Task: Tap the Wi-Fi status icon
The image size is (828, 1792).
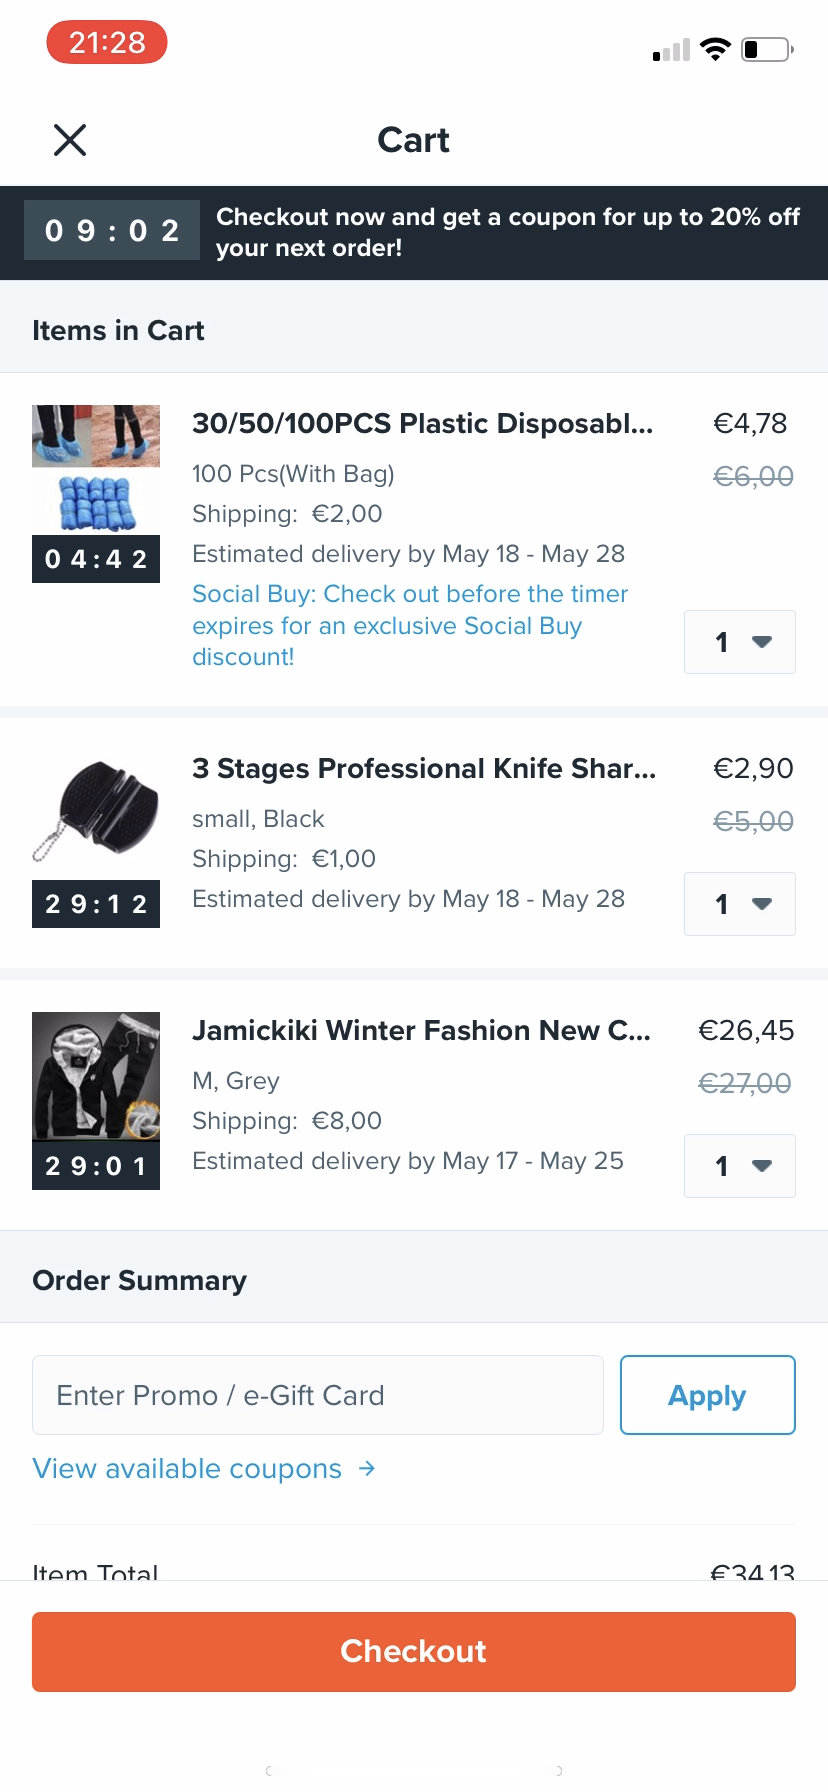Action: (x=715, y=49)
